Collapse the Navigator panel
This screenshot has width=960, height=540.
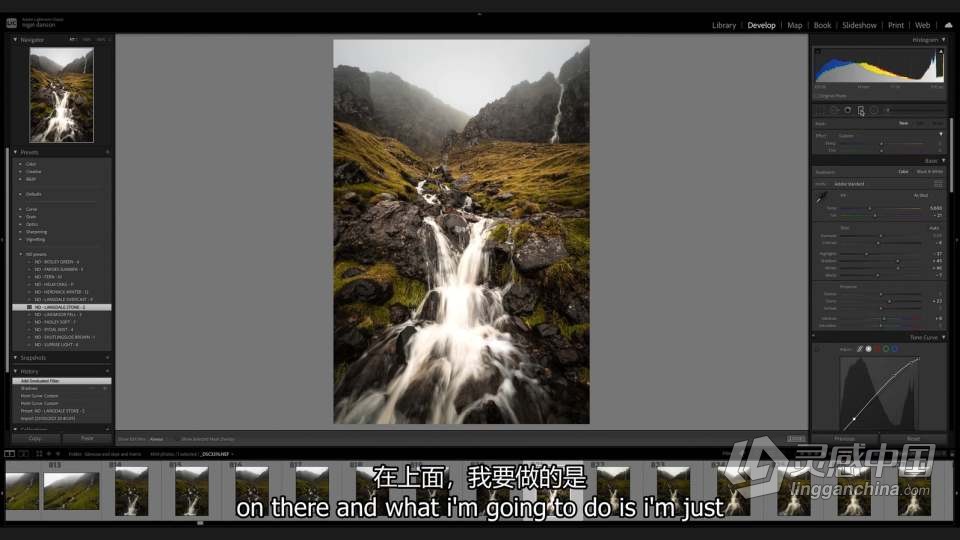click(16, 40)
